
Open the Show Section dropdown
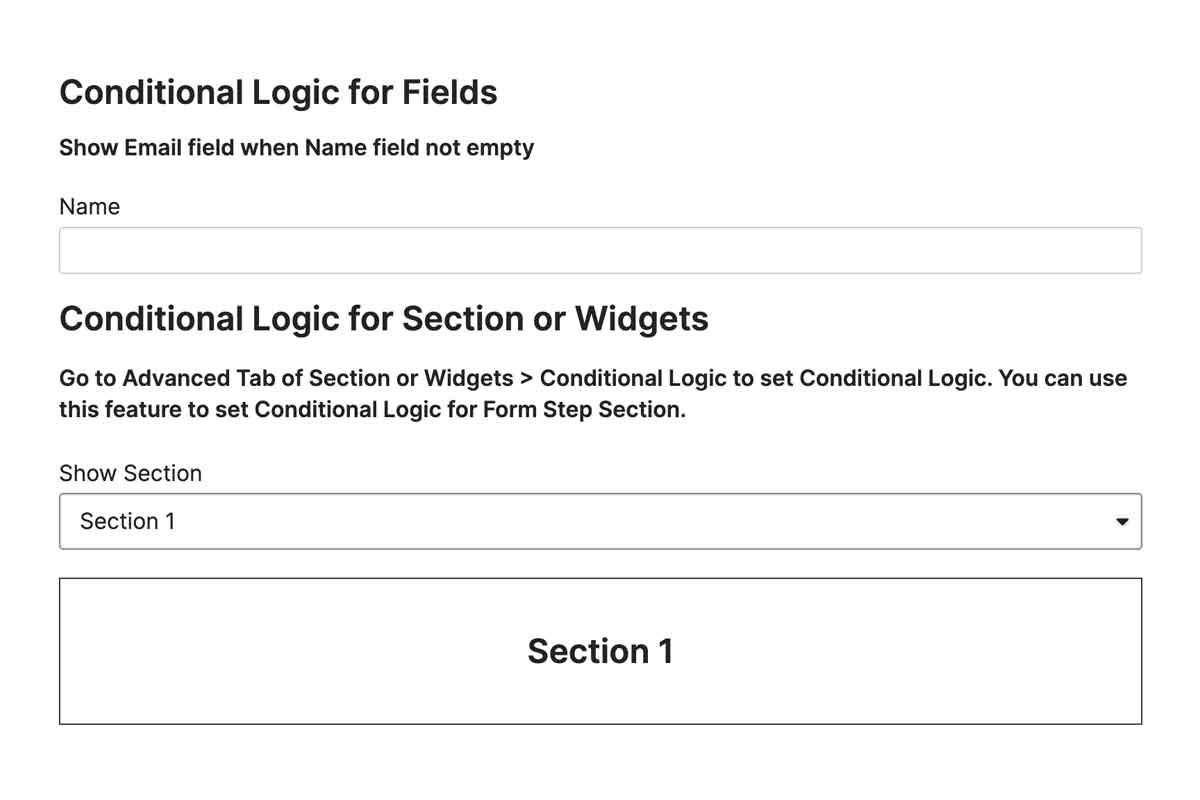click(x=600, y=521)
